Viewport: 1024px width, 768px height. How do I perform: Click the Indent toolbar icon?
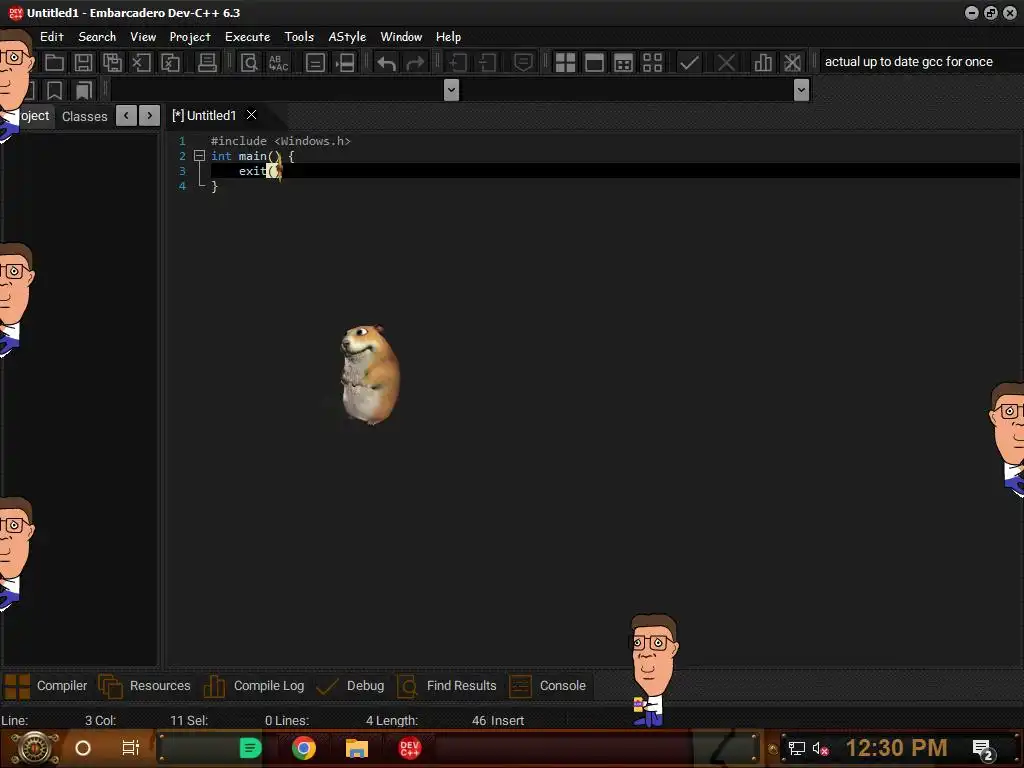tap(457, 63)
